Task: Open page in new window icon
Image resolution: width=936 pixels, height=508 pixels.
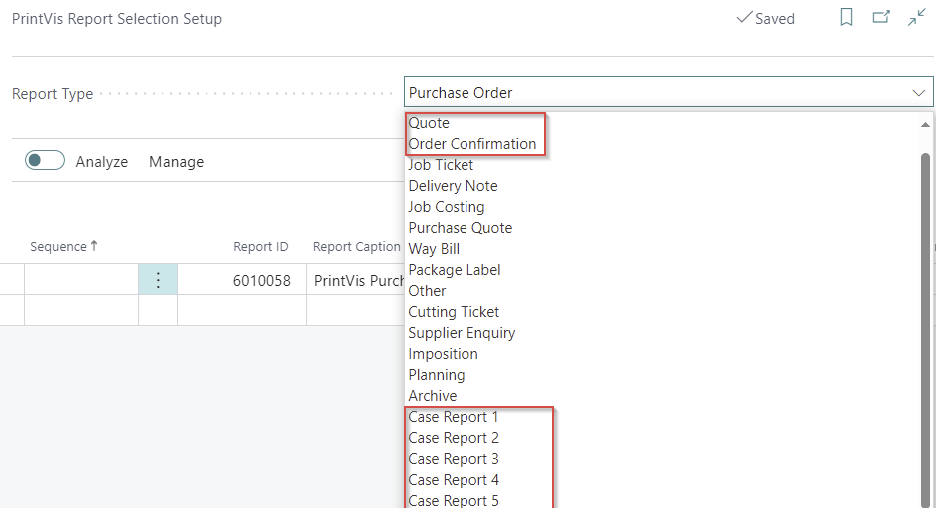Action: point(881,18)
